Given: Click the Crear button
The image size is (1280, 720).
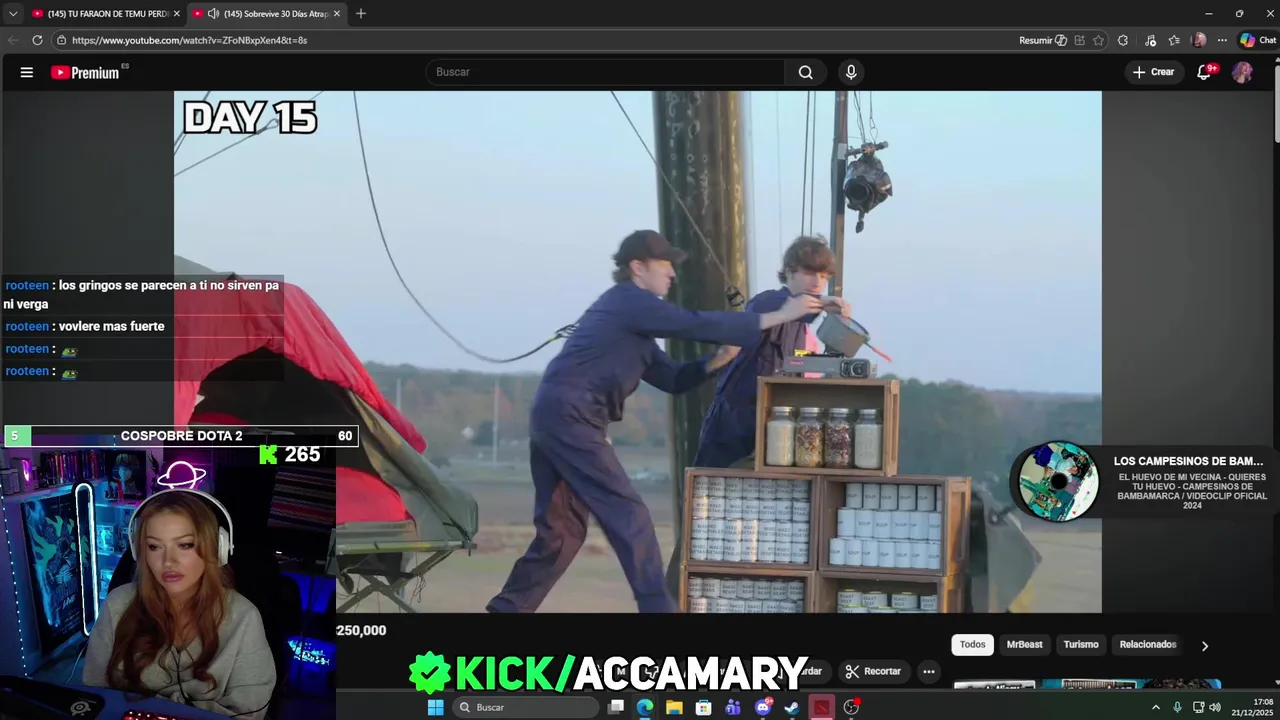Looking at the screenshot, I should coord(1153,72).
